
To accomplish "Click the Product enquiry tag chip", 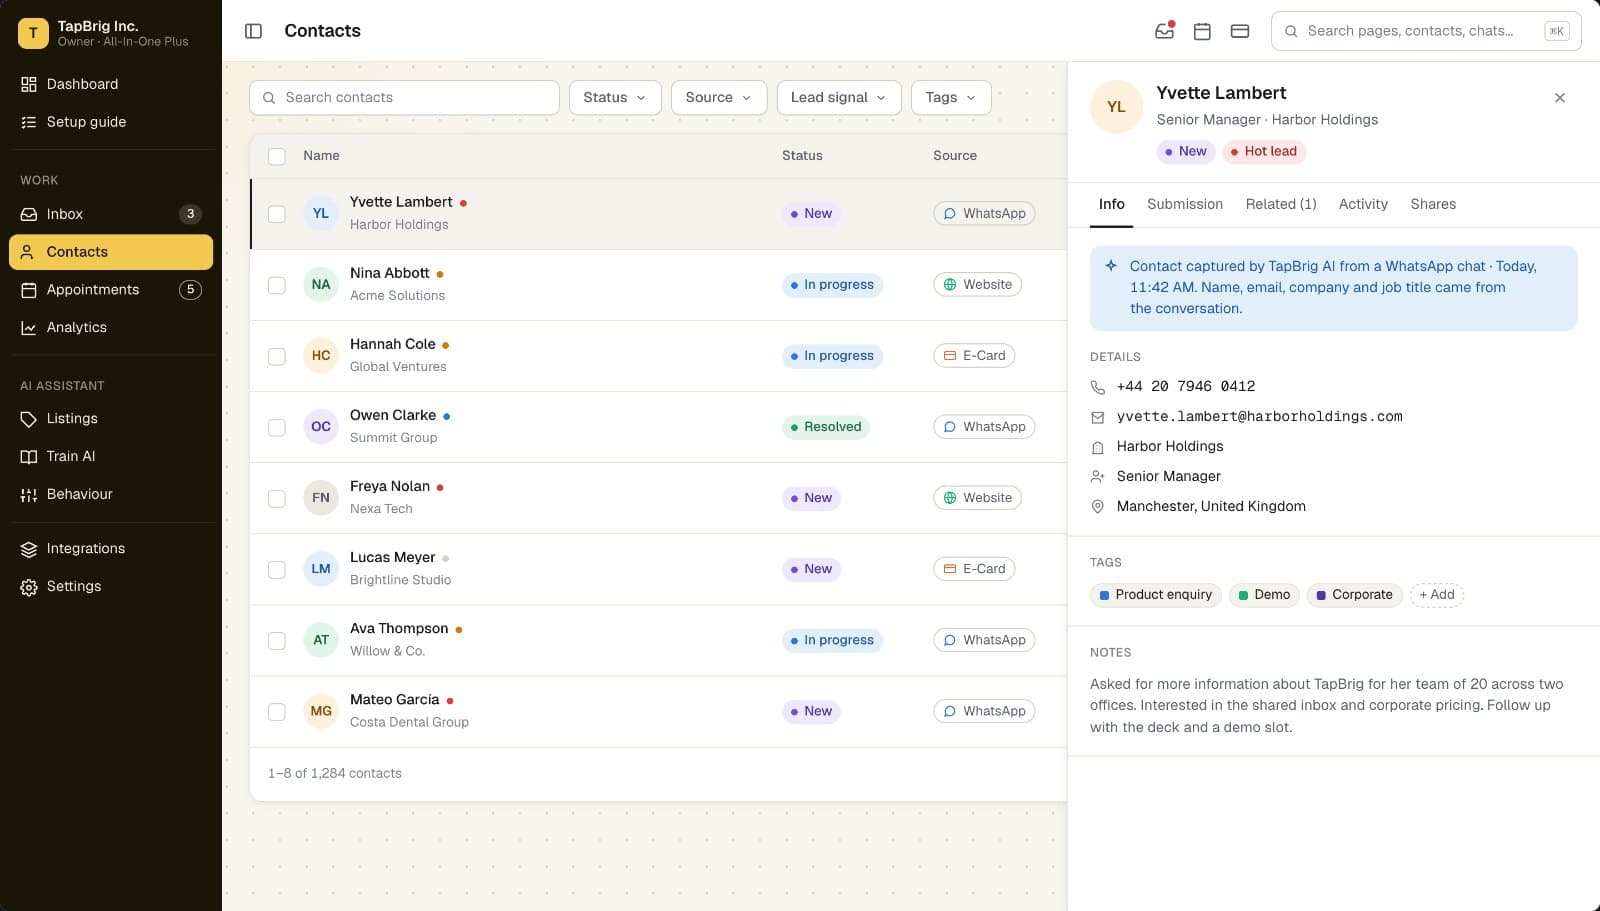I will point(1156,595).
